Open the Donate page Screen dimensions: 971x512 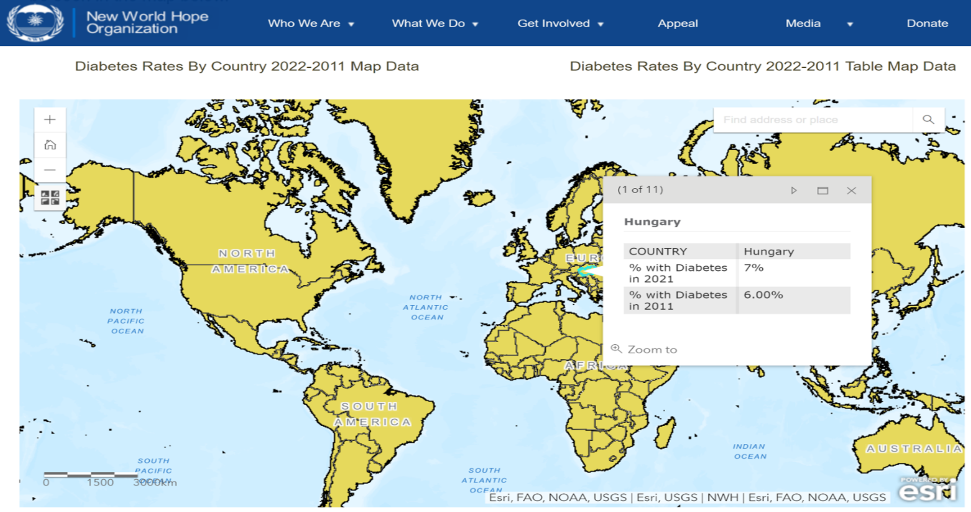pyautogui.click(x=927, y=23)
